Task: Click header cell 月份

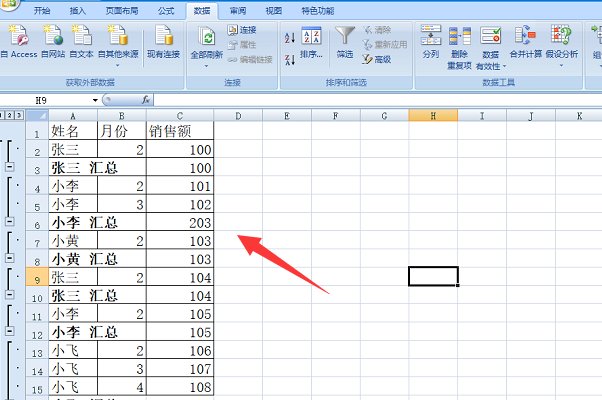Action: pos(122,131)
